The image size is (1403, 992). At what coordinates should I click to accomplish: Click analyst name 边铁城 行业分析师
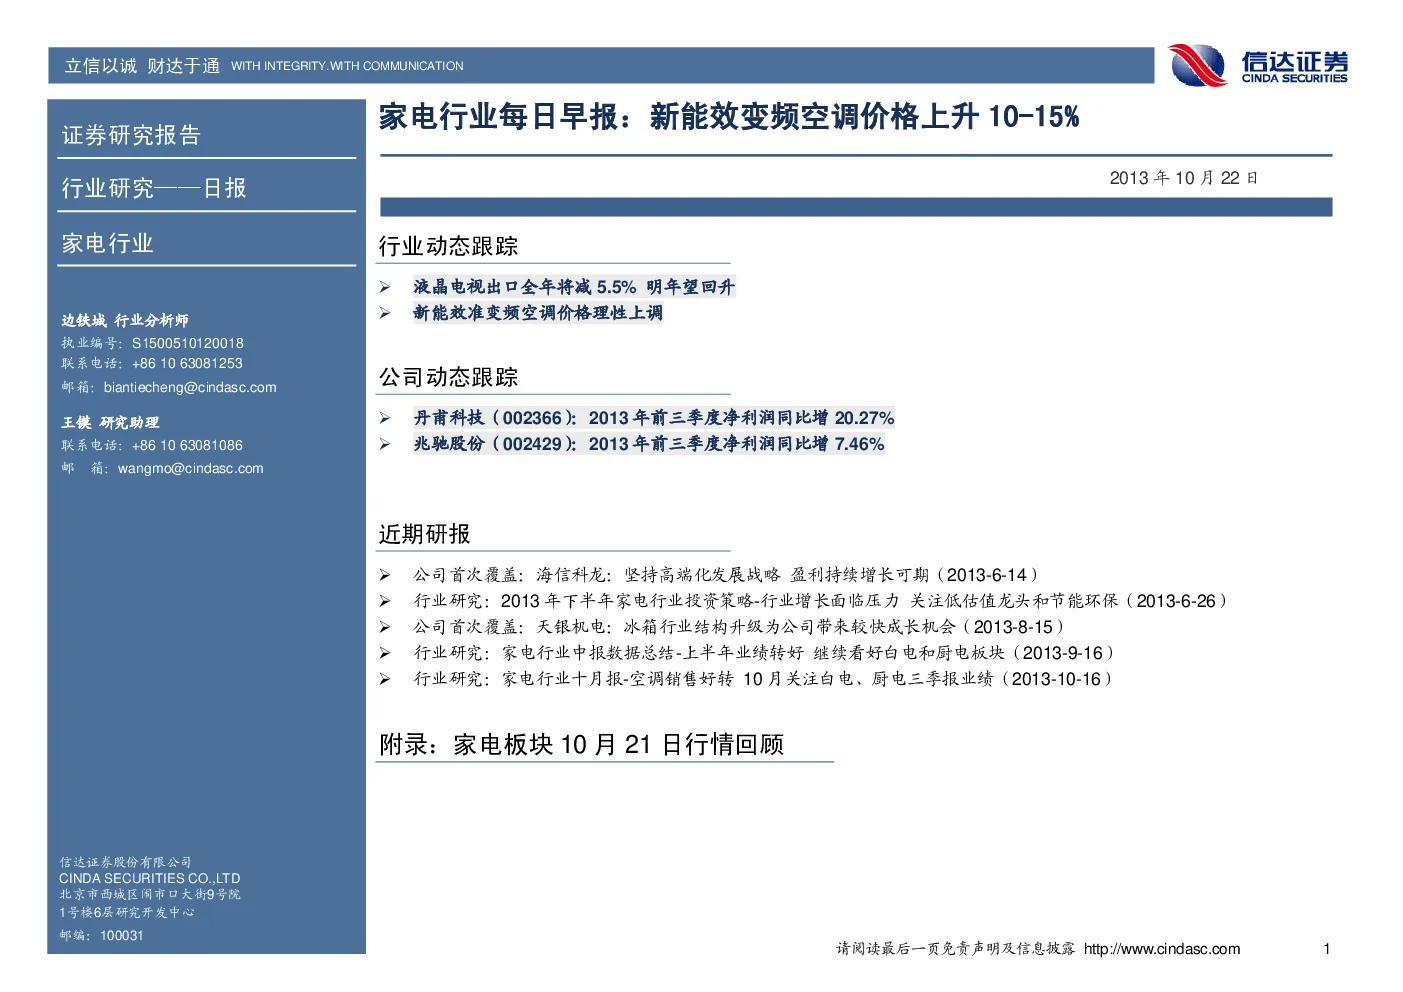(125, 320)
